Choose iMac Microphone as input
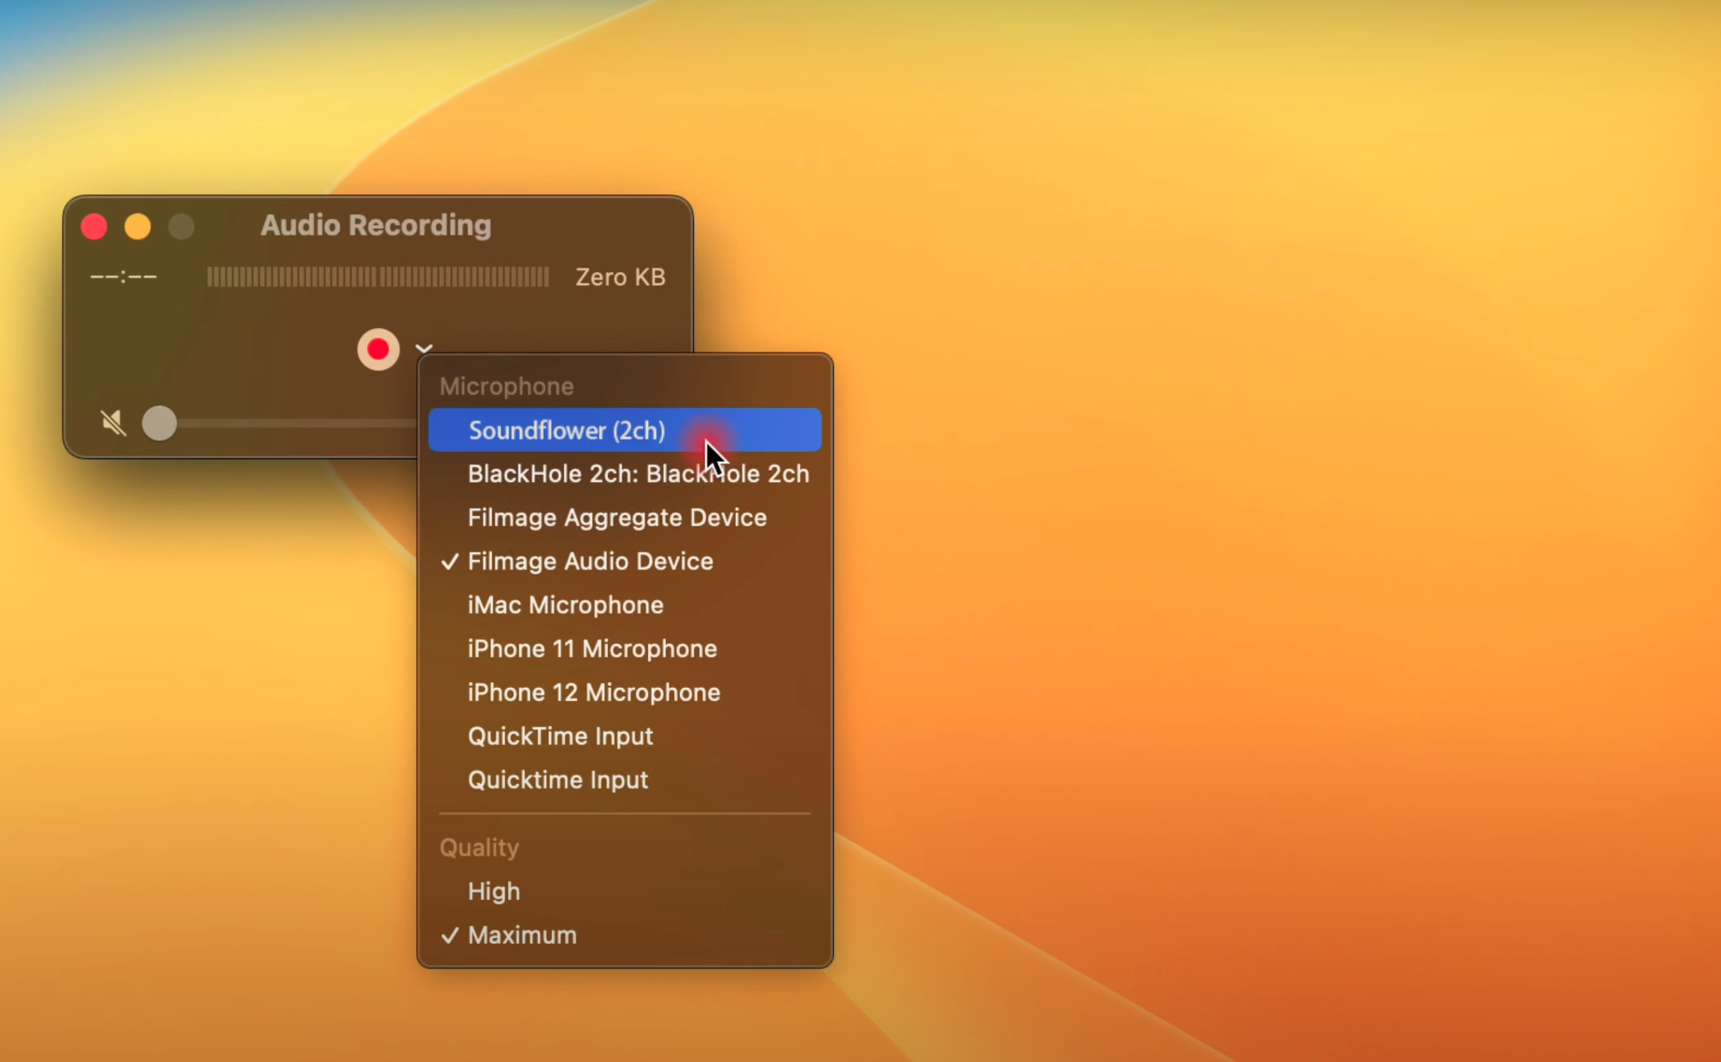The height and width of the screenshot is (1062, 1721). (625, 605)
